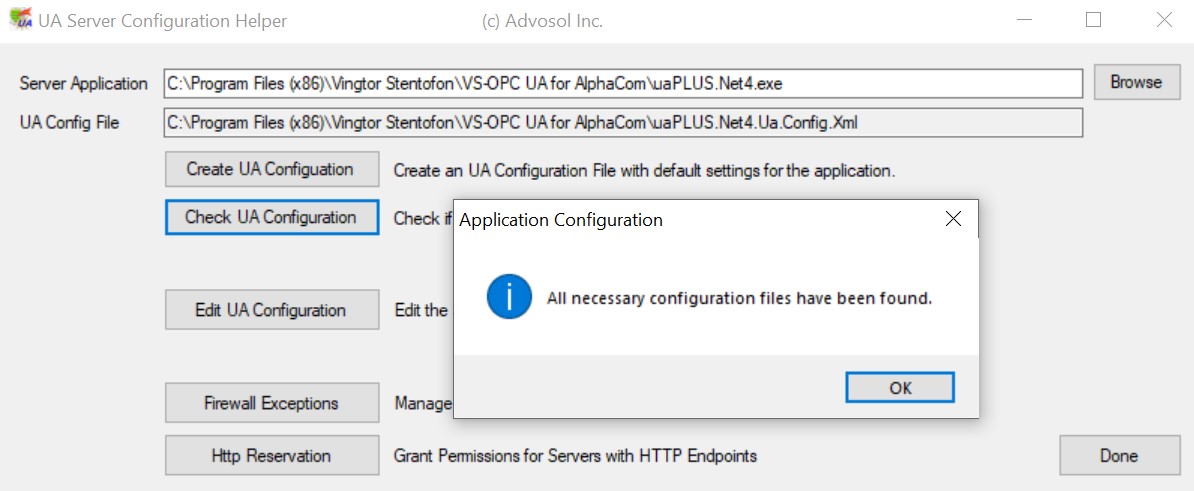Image resolution: width=1194 pixels, height=491 pixels.
Task: Click the 'All necessary configuration files' message text
Action: [739, 298]
